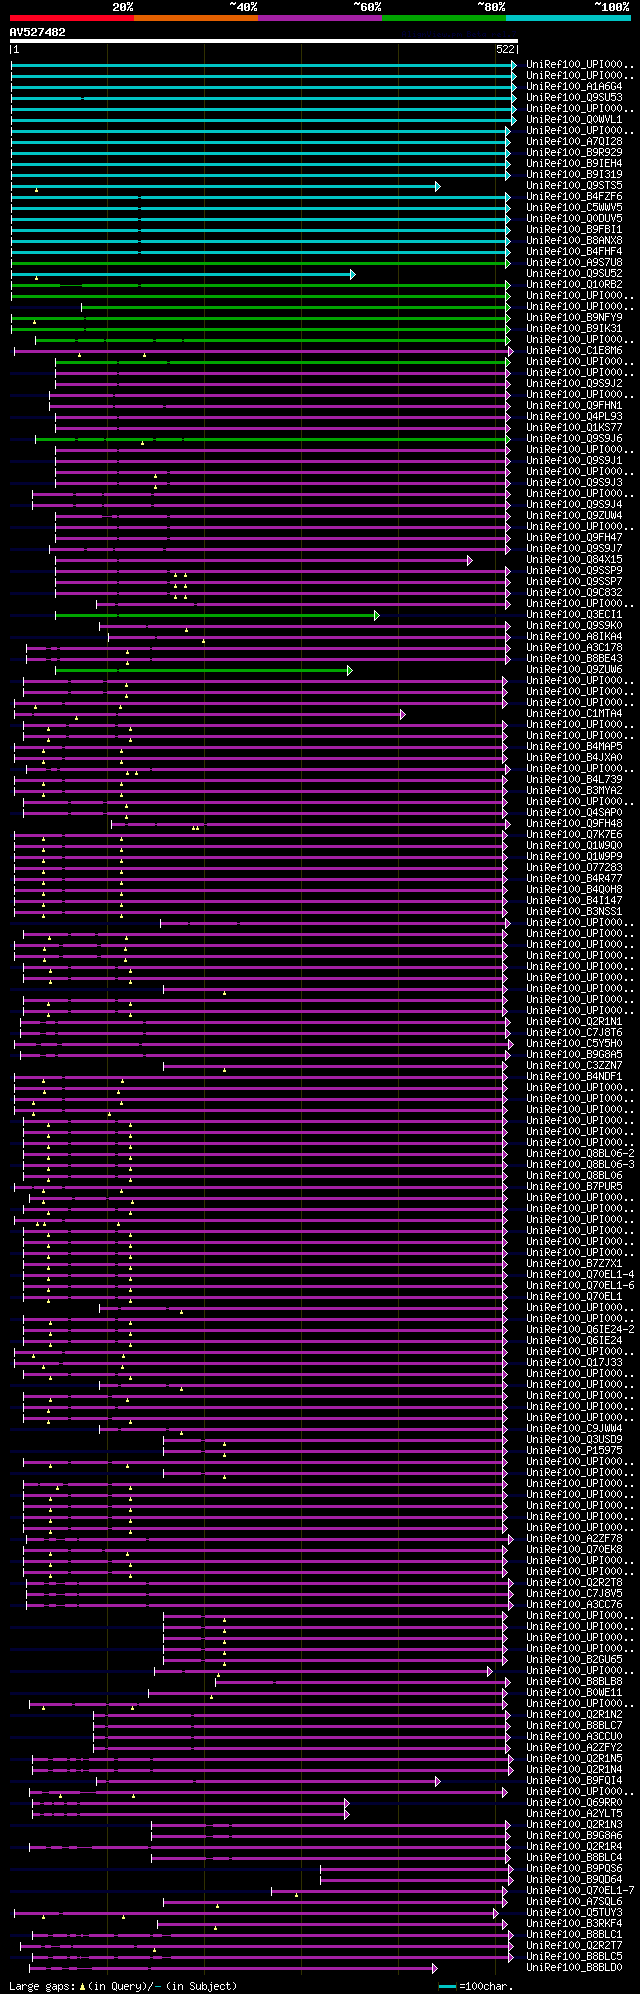Click the green alignment bar for Q3ECI1

coord(217,616)
